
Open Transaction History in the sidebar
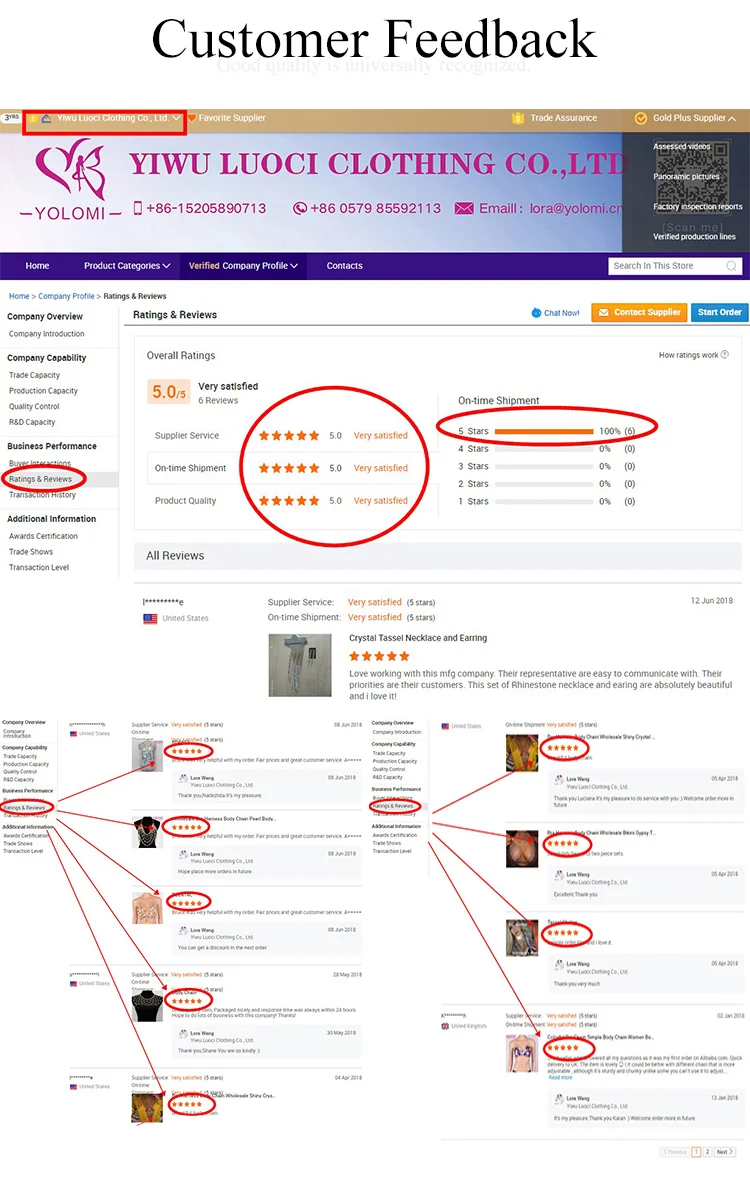click(42, 495)
